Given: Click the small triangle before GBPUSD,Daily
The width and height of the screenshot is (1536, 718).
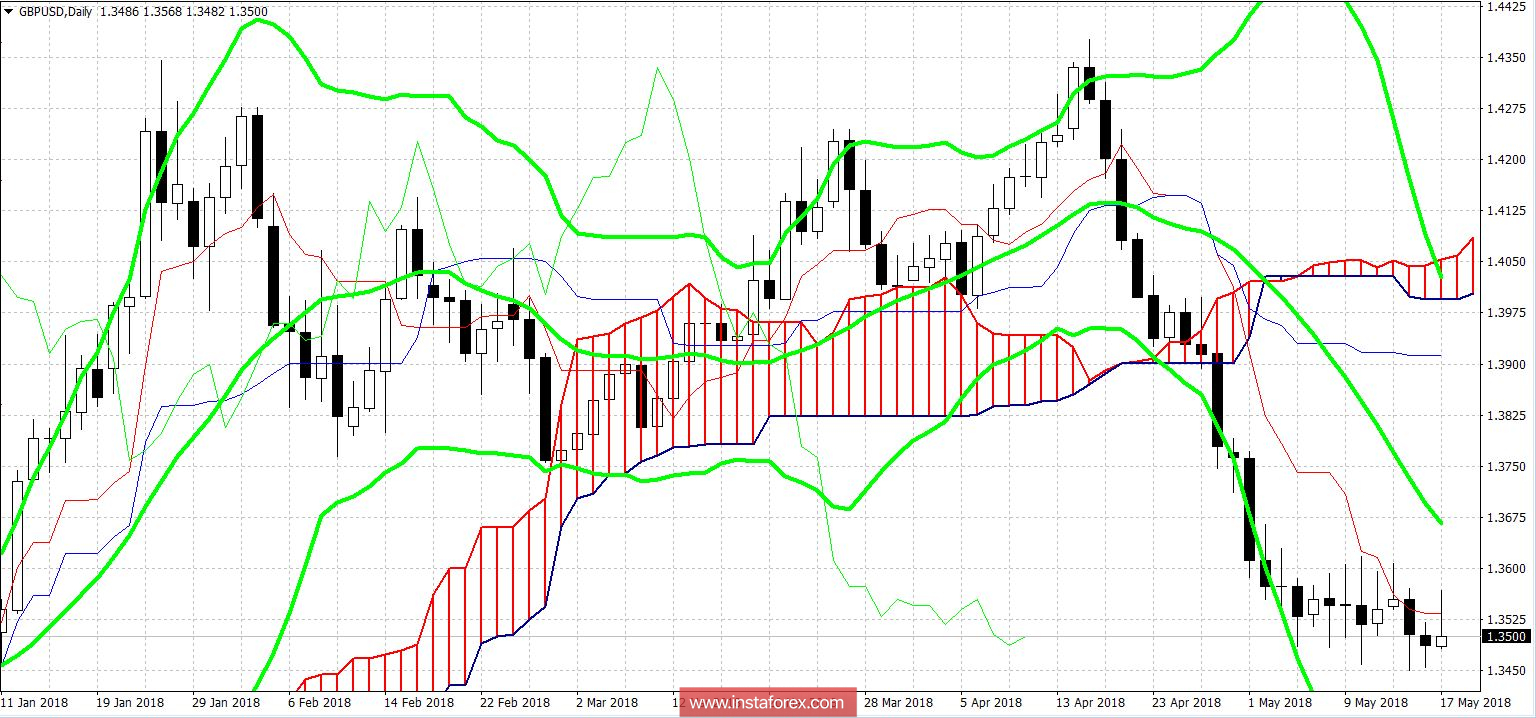Looking at the screenshot, I should (8, 11).
